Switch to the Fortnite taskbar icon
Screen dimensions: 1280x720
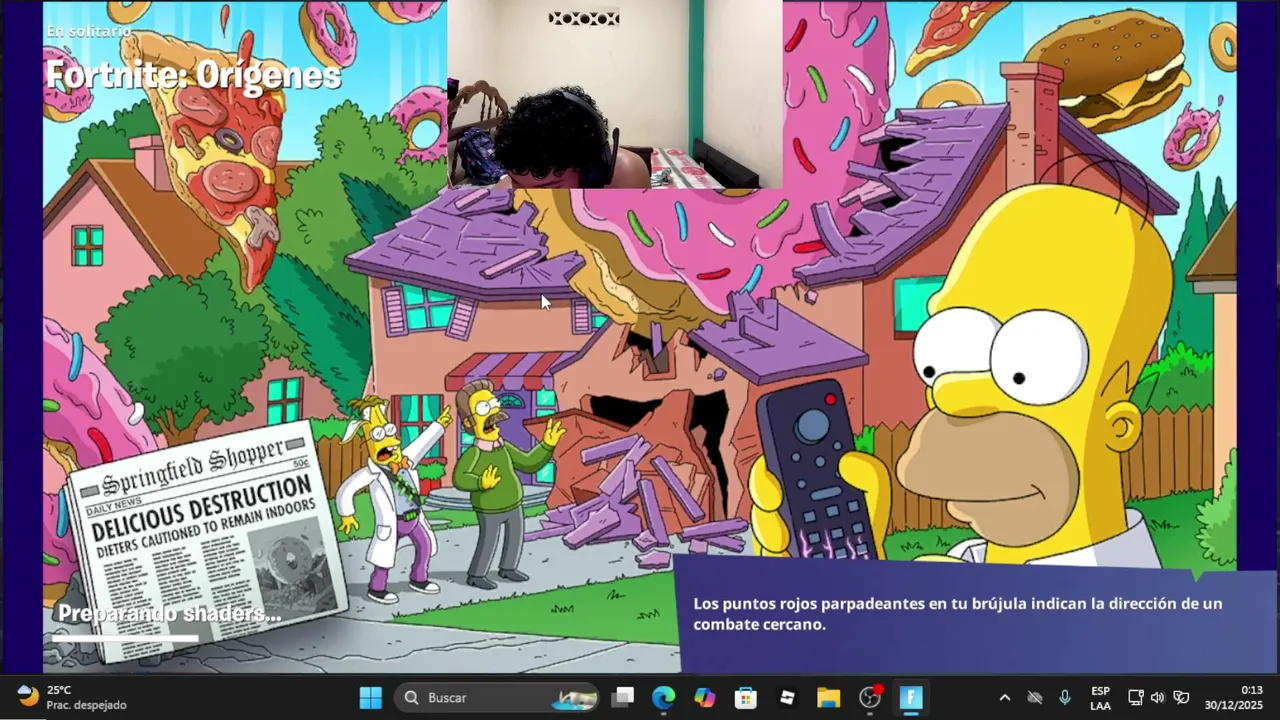click(911, 697)
